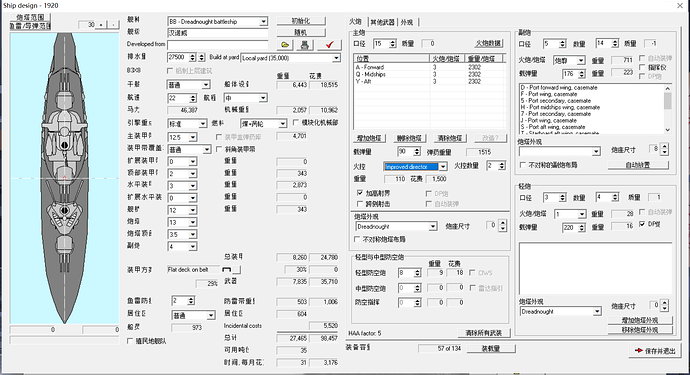Click the red check mark button

pos(329,44)
